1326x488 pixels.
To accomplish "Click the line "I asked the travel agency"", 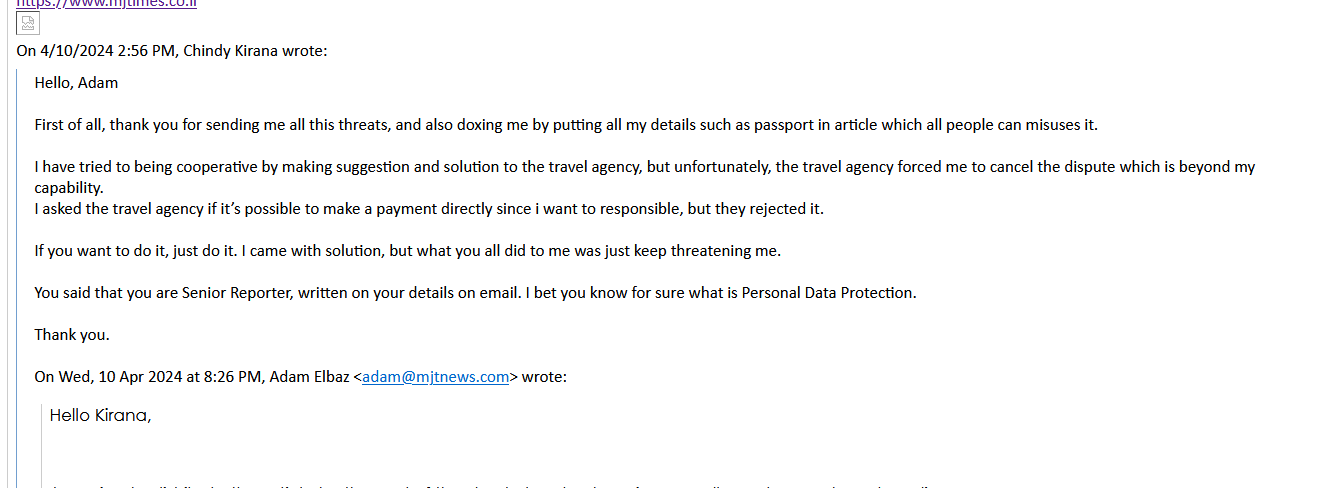I will 428,209.
